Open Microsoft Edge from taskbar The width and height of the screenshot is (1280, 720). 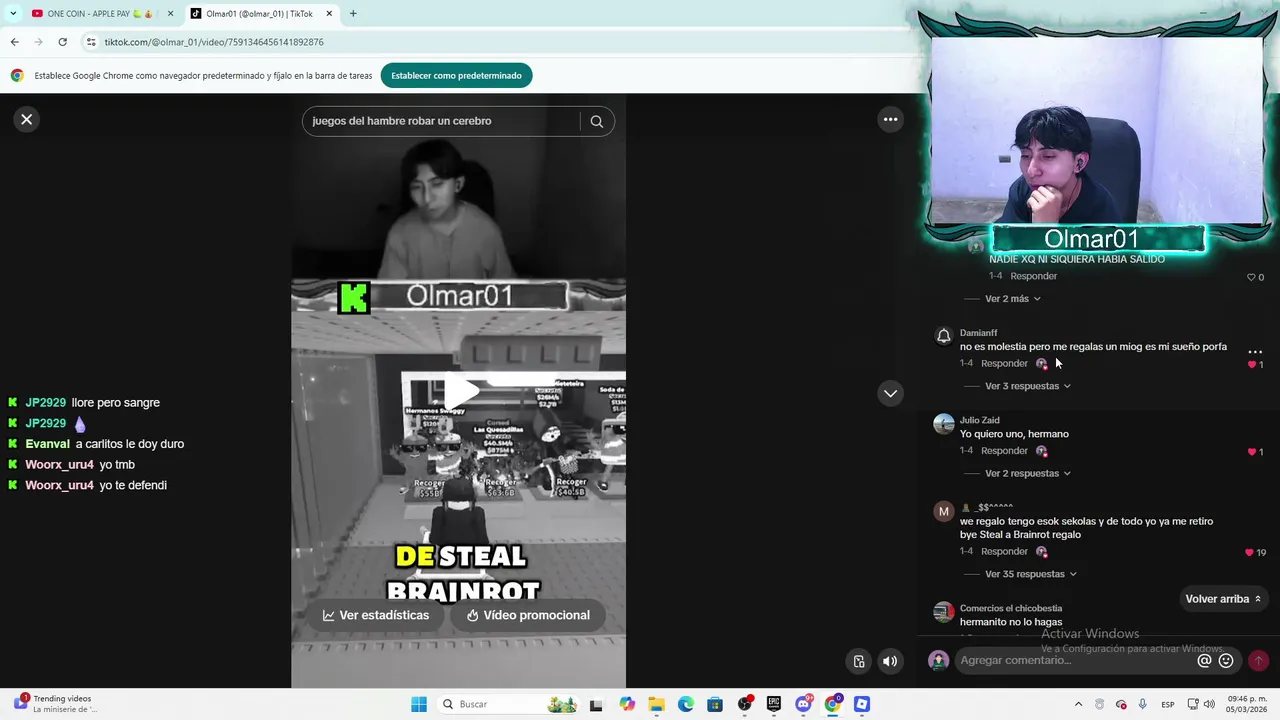pyautogui.click(x=686, y=704)
